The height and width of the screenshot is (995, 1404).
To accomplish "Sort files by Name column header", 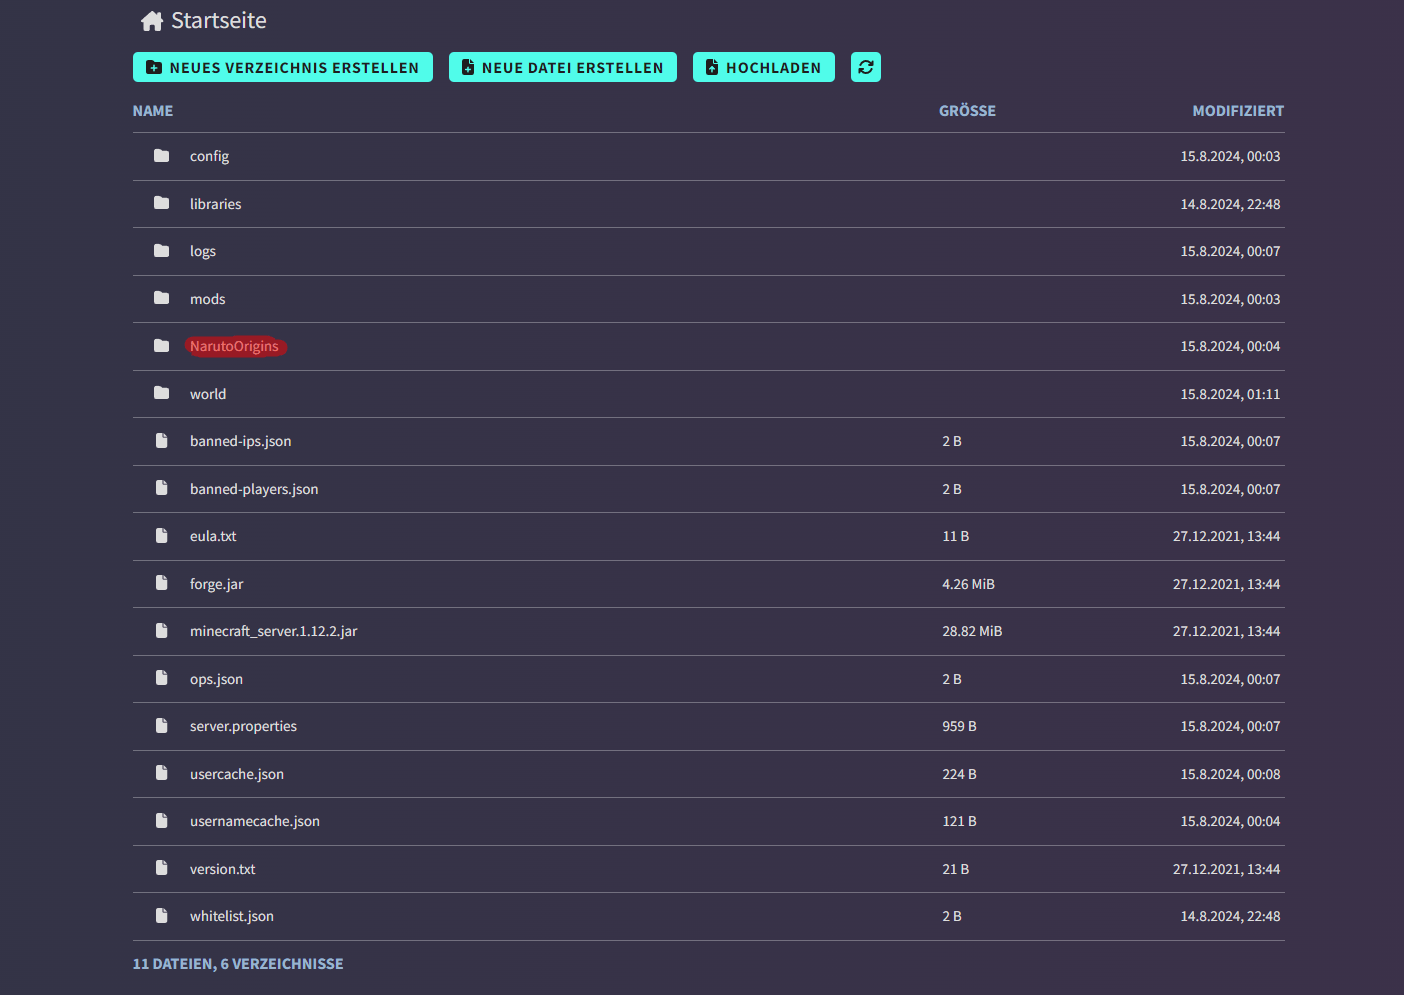I will (153, 111).
